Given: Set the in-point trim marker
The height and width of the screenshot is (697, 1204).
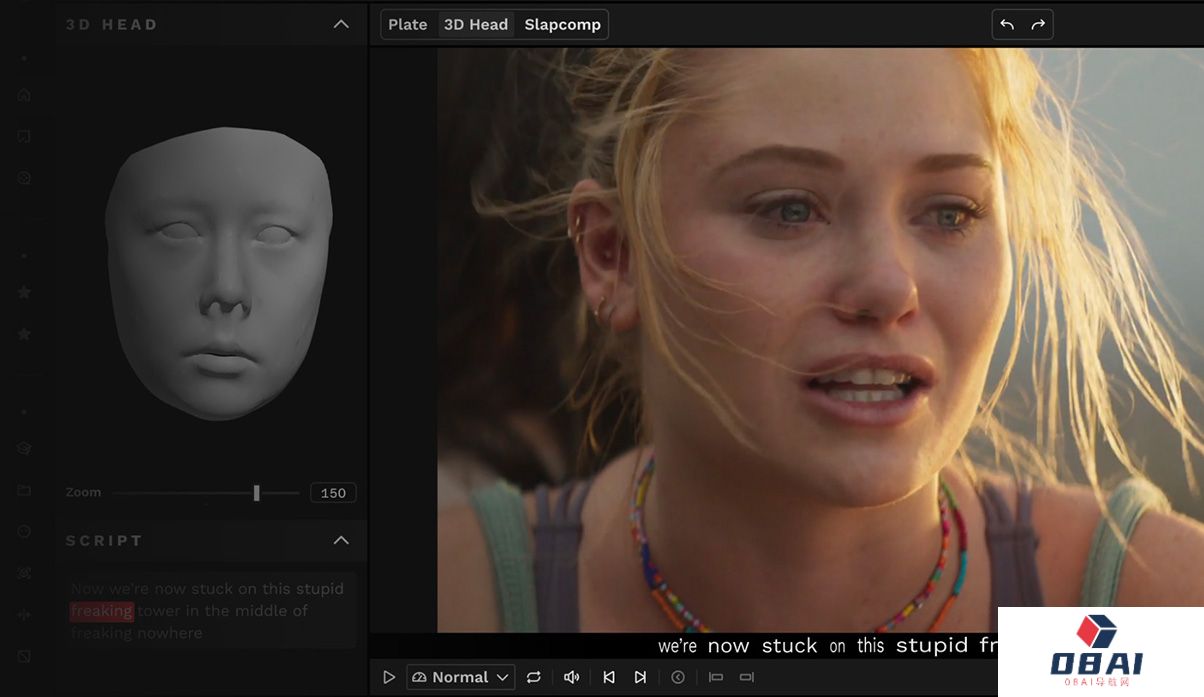Looking at the screenshot, I should pos(716,677).
